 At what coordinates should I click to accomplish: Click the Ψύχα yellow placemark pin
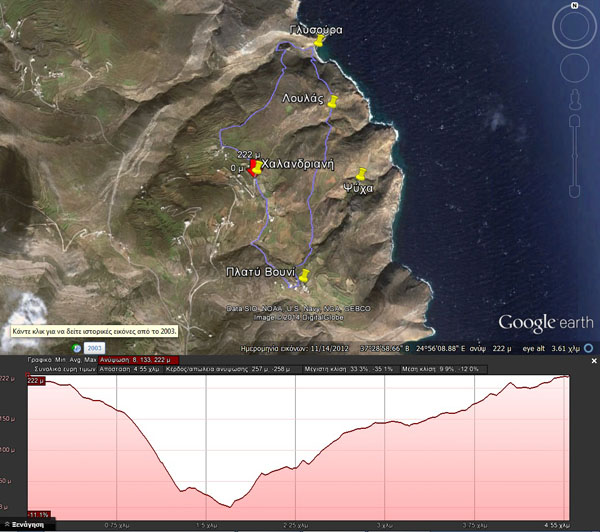tap(361, 174)
